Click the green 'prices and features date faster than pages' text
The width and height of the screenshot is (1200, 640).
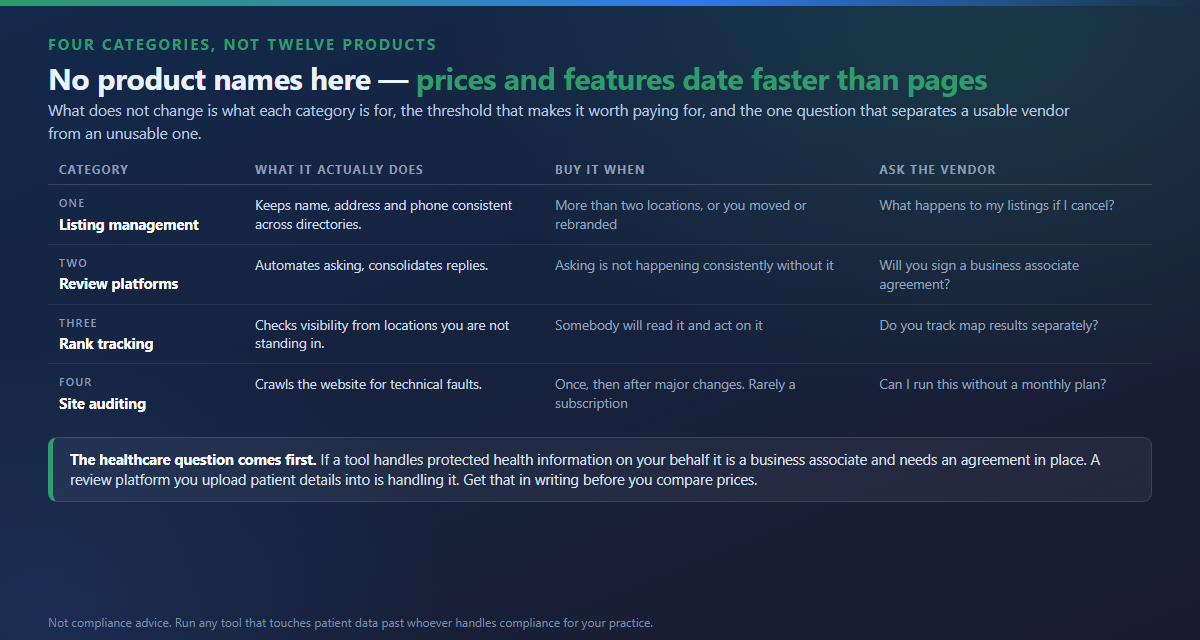[702, 80]
